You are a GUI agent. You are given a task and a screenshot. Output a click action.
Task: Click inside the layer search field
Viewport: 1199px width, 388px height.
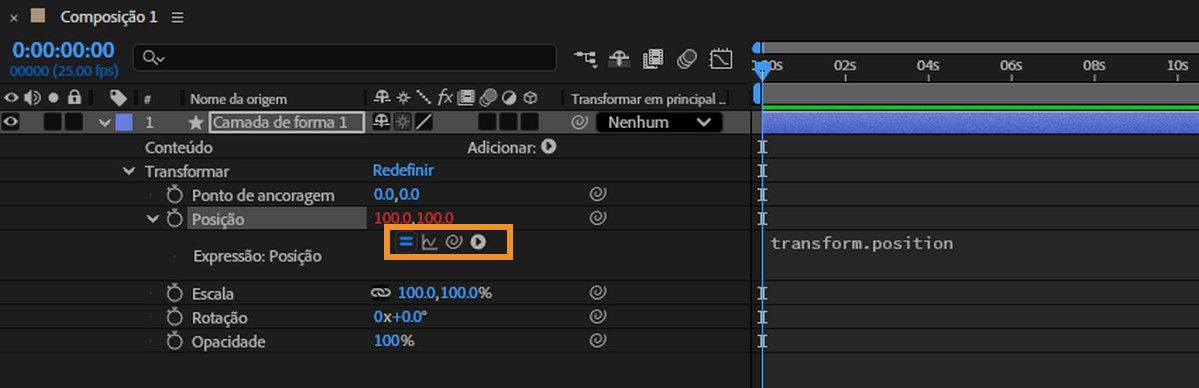[345, 58]
